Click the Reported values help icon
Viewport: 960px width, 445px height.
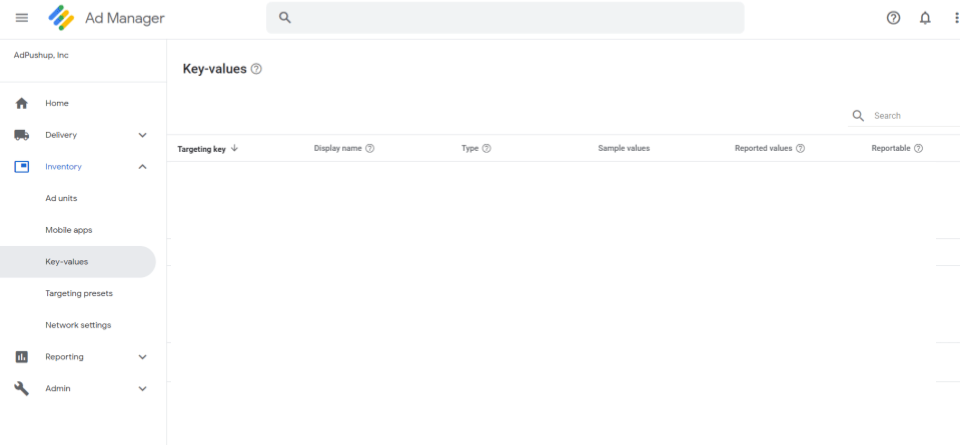[800, 148]
